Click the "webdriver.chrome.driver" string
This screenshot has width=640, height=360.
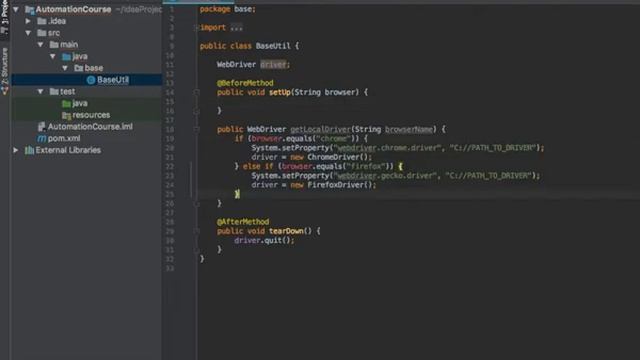pos(387,148)
